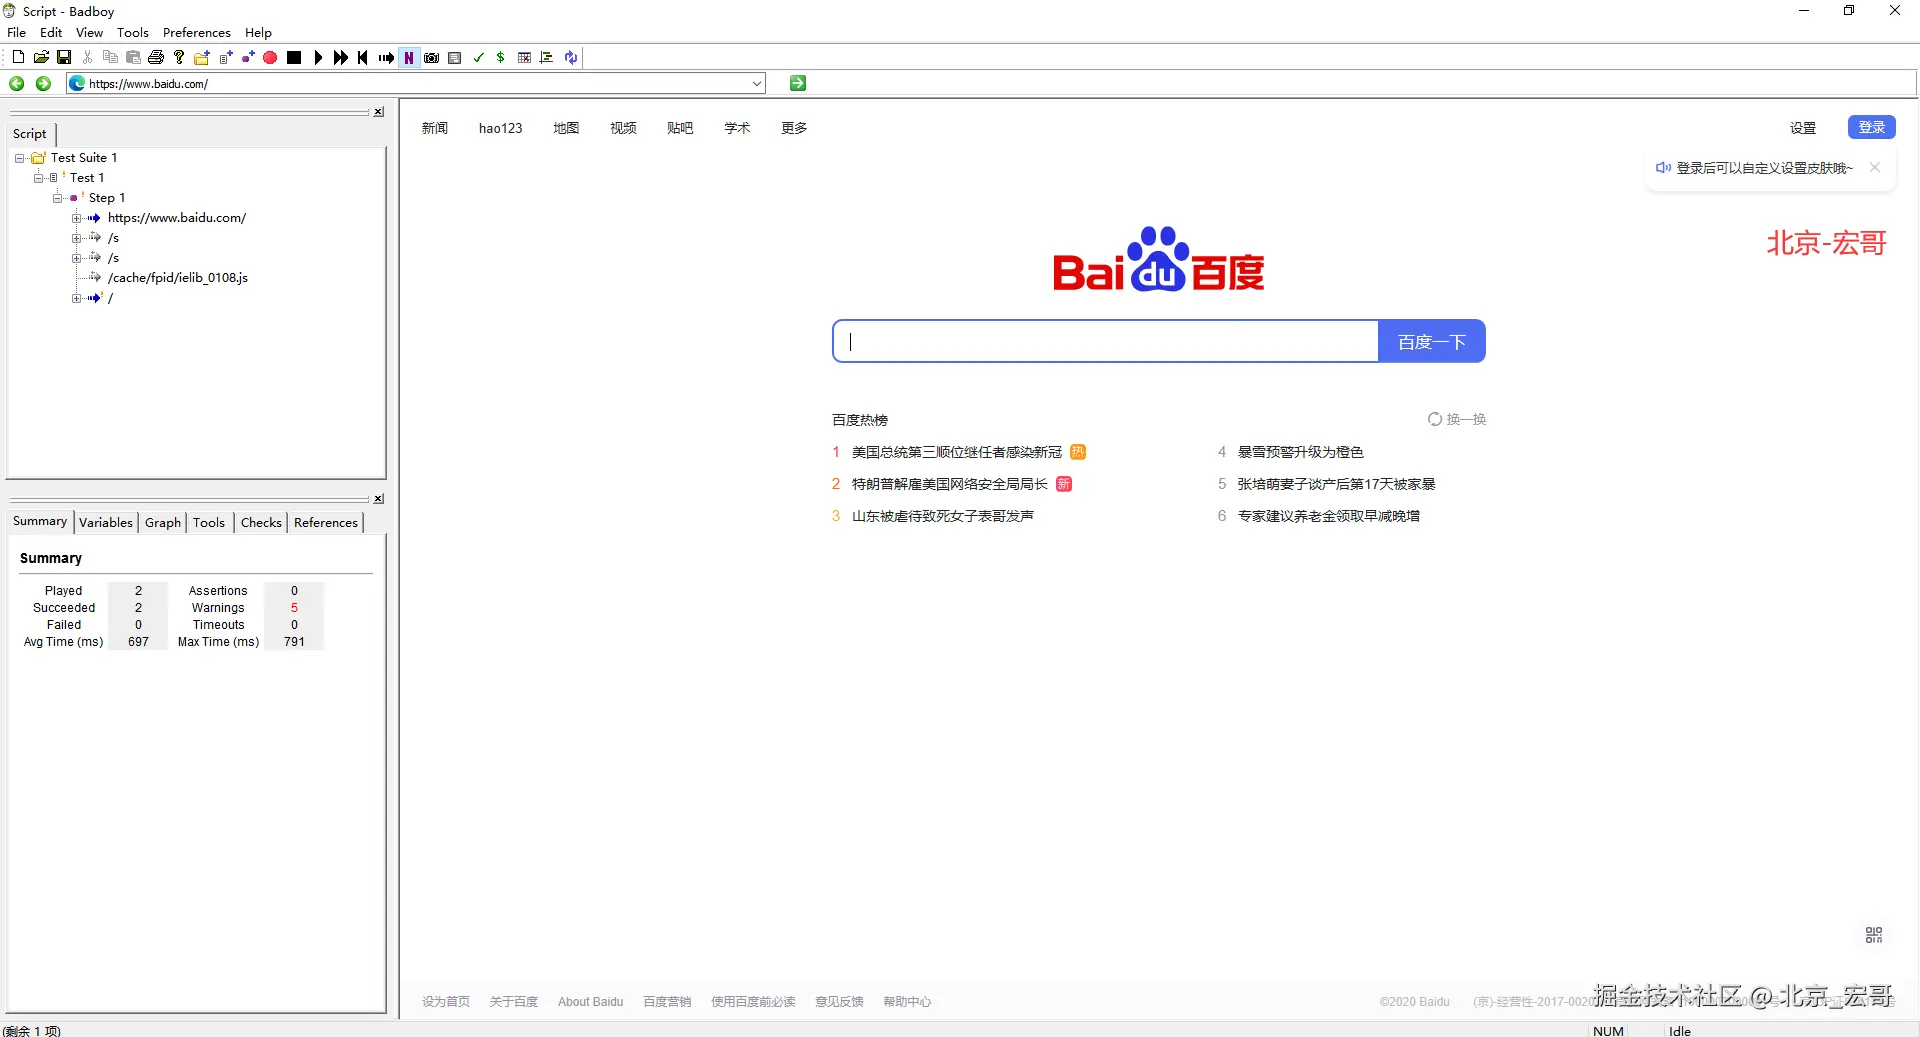The height and width of the screenshot is (1037, 1920).
Task: Click the Paste icon in the toolbar
Action: [x=133, y=58]
